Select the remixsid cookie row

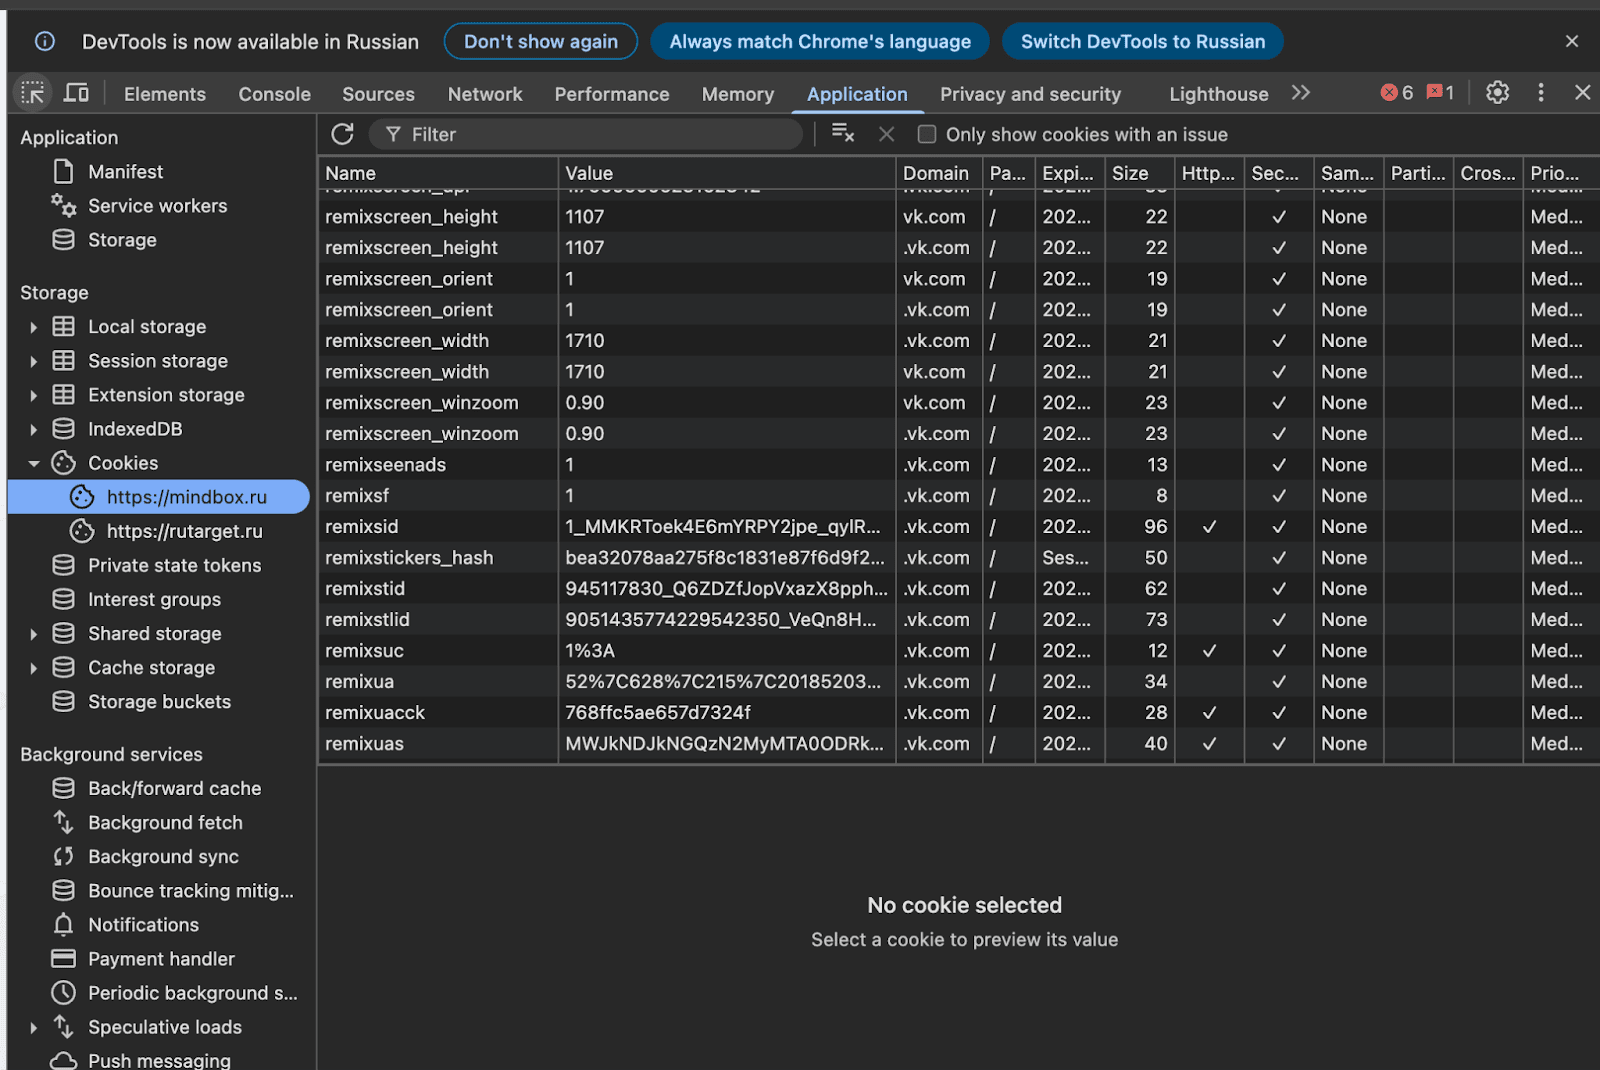(958, 527)
